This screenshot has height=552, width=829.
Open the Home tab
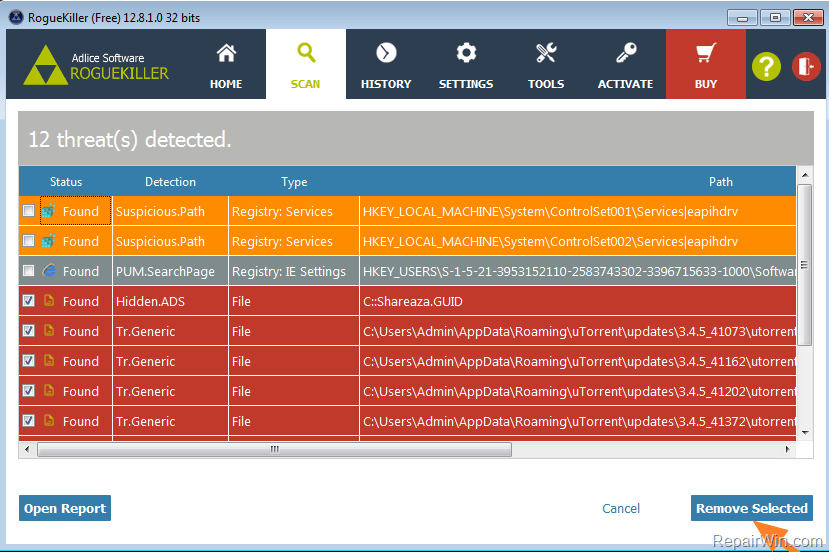(x=226, y=65)
